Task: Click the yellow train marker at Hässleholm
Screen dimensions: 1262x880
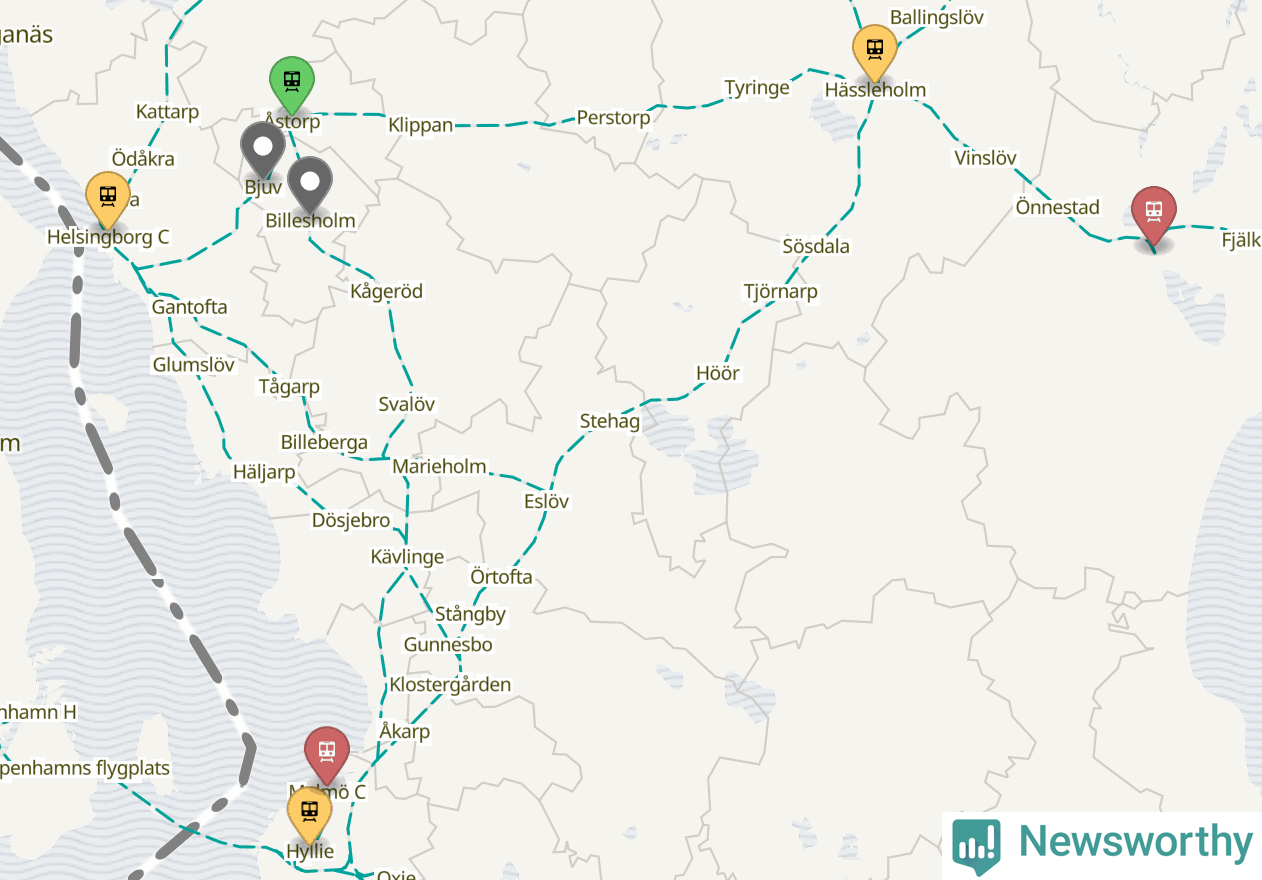Action: 875,53
